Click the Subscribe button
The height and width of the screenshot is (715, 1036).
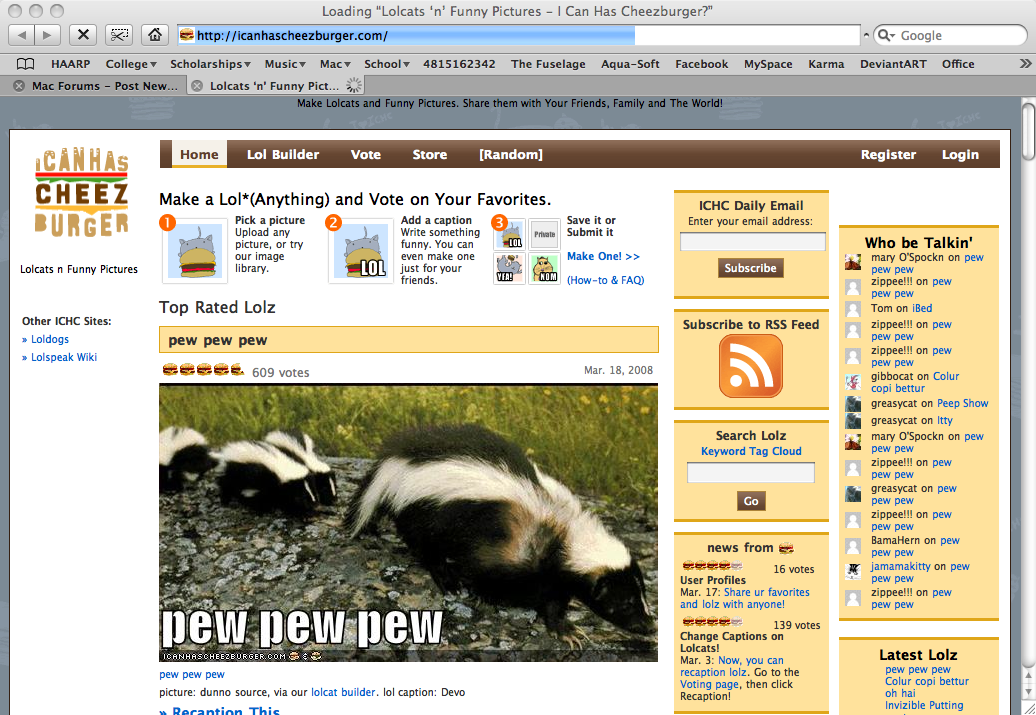point(751,268)
